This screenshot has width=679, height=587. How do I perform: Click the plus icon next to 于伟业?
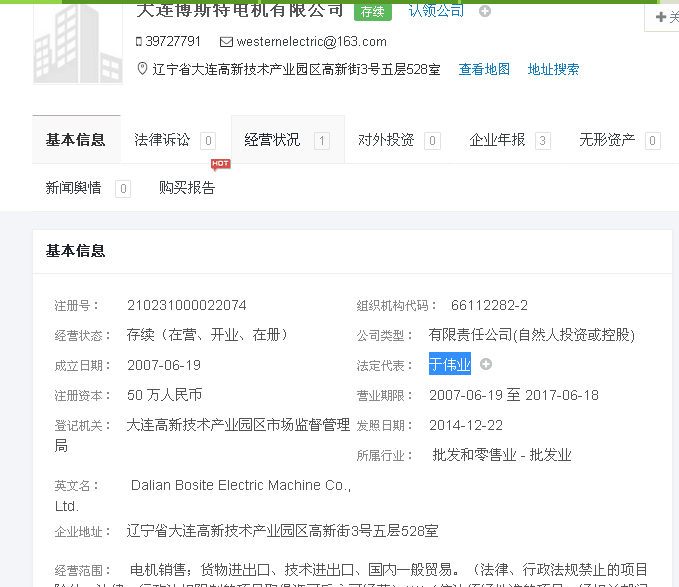tap(486, 365)
